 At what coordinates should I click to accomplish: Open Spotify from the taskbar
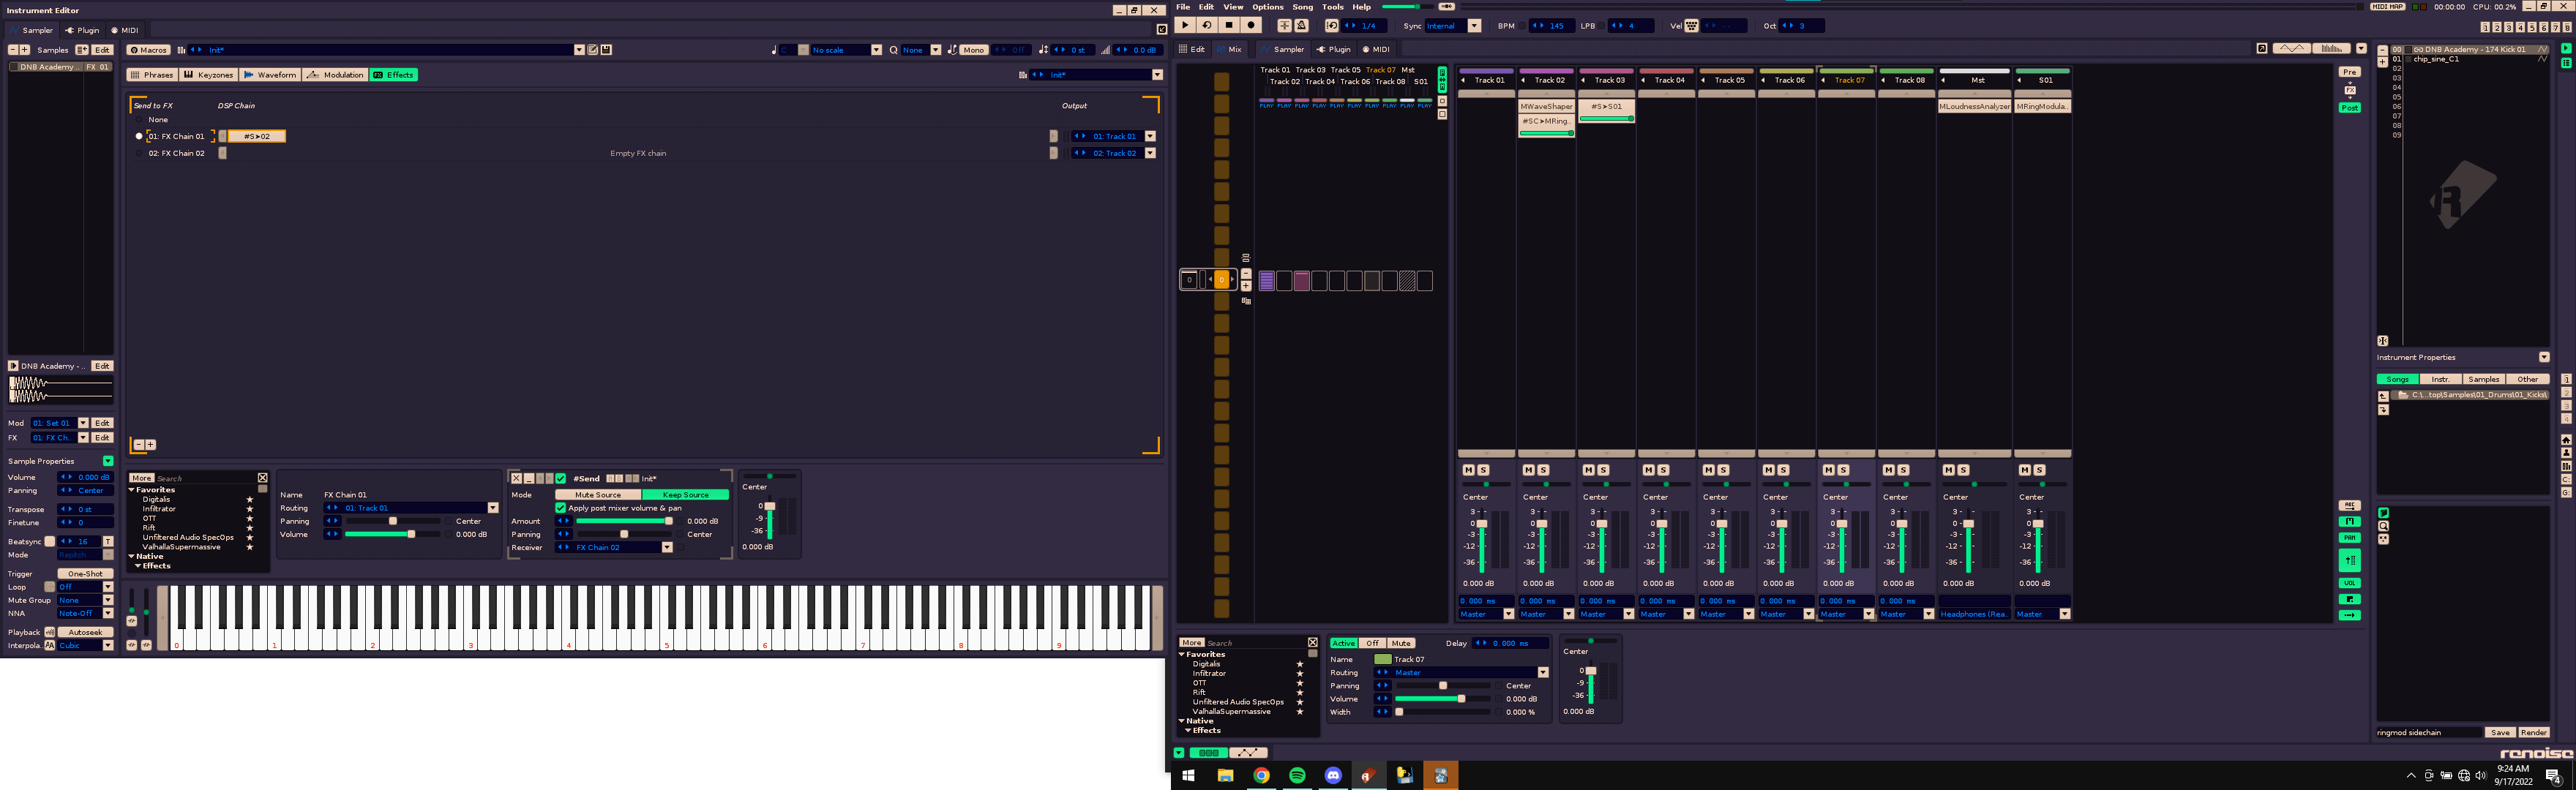pyautogui.click(x=1297, y=775)
